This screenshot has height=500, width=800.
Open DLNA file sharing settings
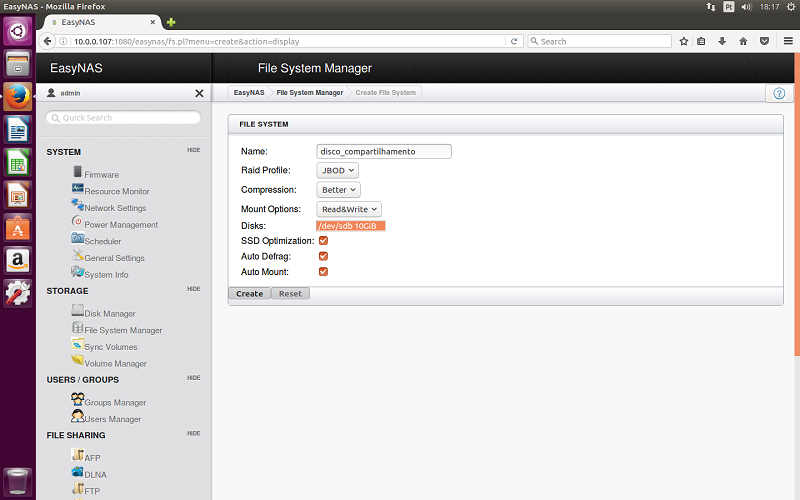pyautogui.click(x=95, y=474)
